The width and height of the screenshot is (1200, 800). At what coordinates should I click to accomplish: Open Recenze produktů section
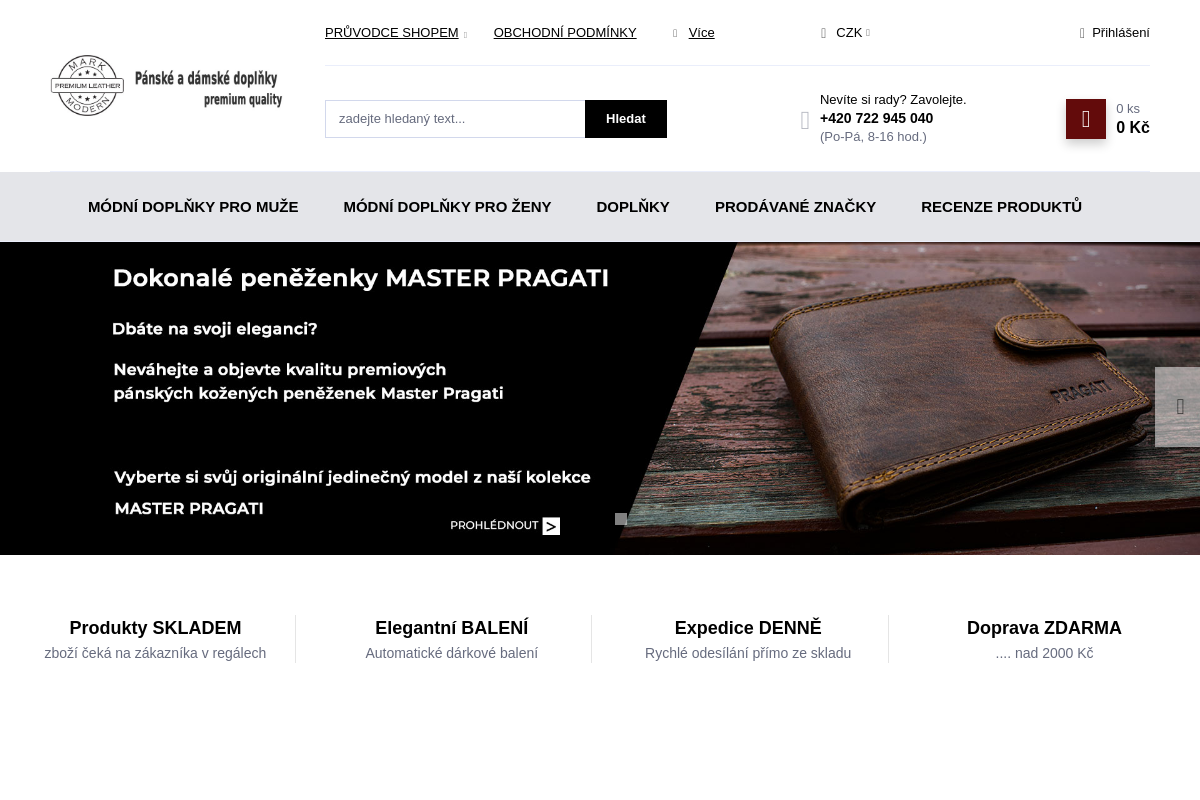click(1001, 207)
